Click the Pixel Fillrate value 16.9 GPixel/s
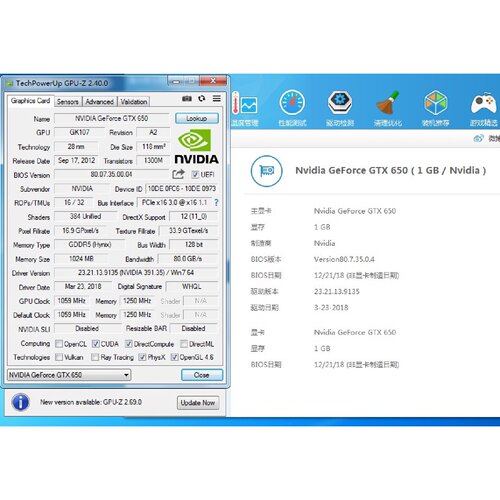Viewport: 500px width, 500px height. click(x=80, y=231)
